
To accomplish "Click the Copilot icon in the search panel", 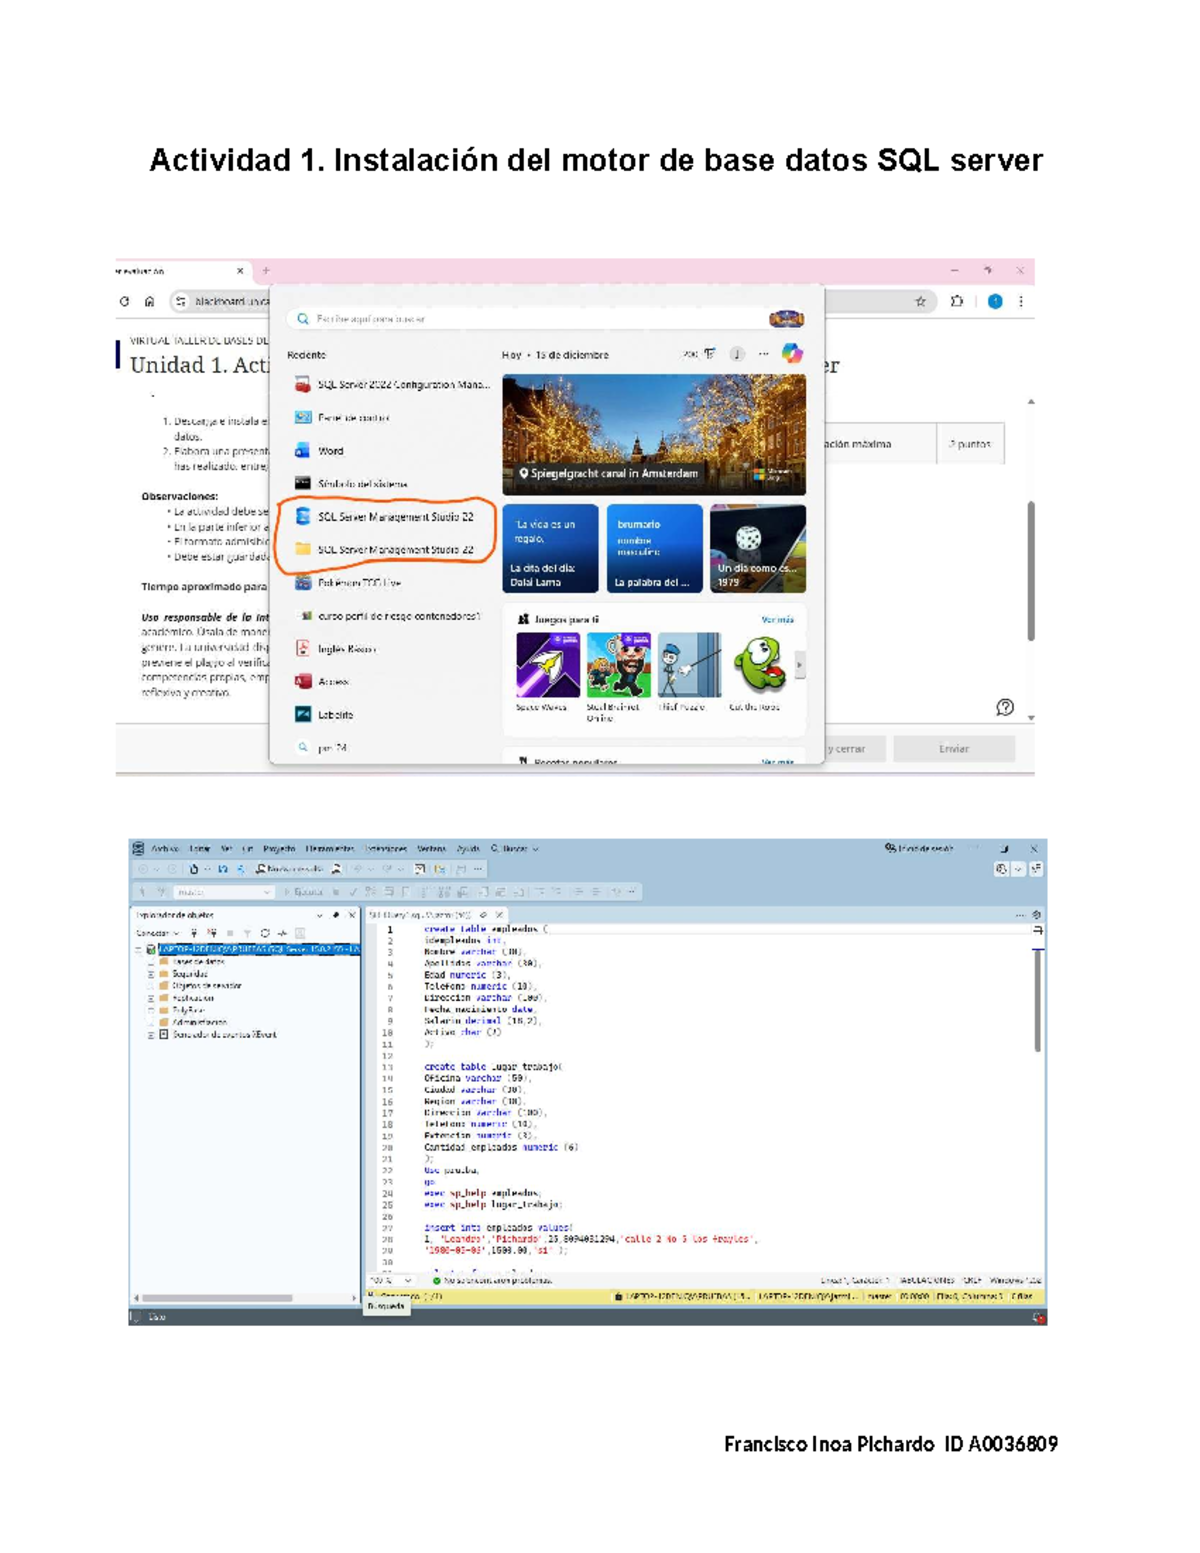I will click(x=792, y=354).
